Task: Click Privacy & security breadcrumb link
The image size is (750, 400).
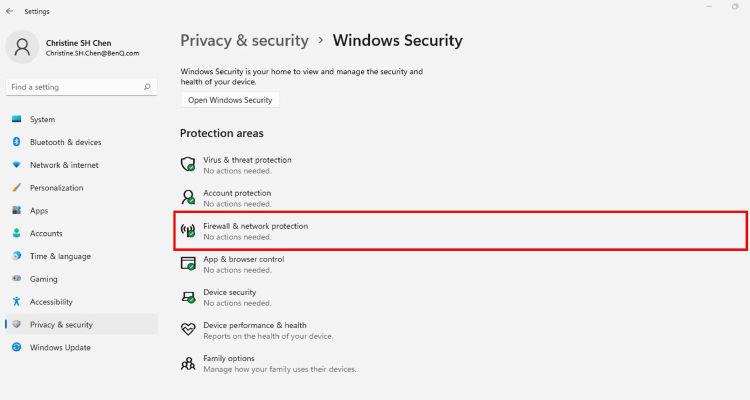Action: point(244,40)
